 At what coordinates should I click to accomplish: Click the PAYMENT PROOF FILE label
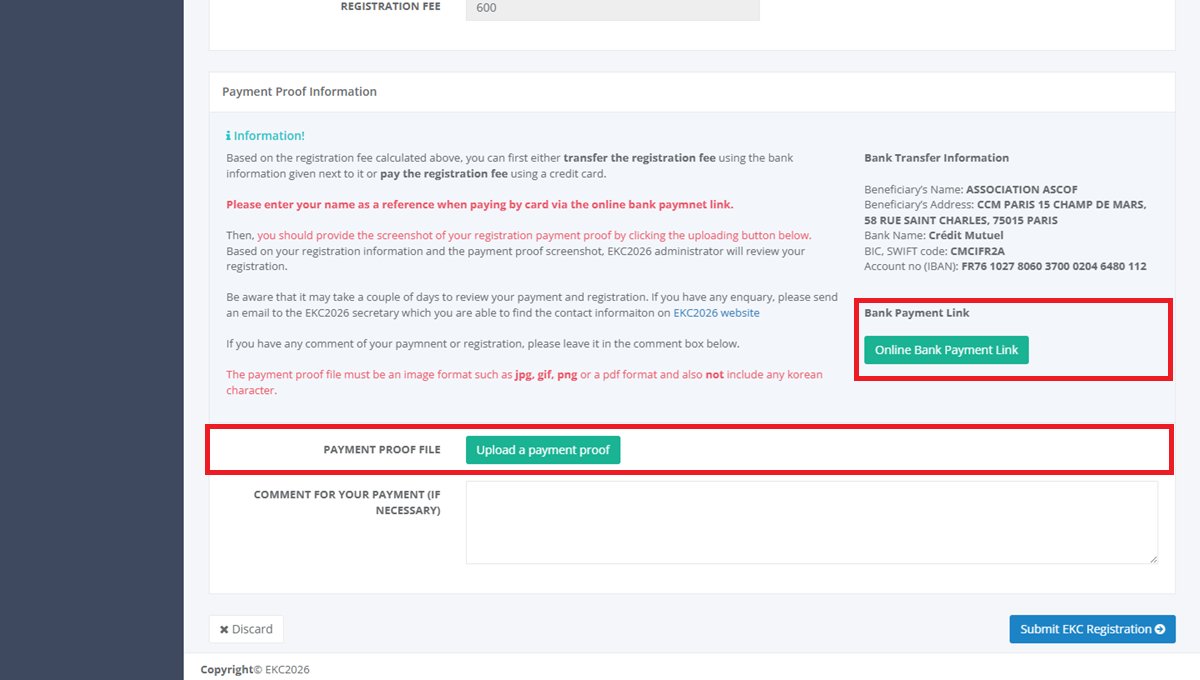tap(381, 450)
